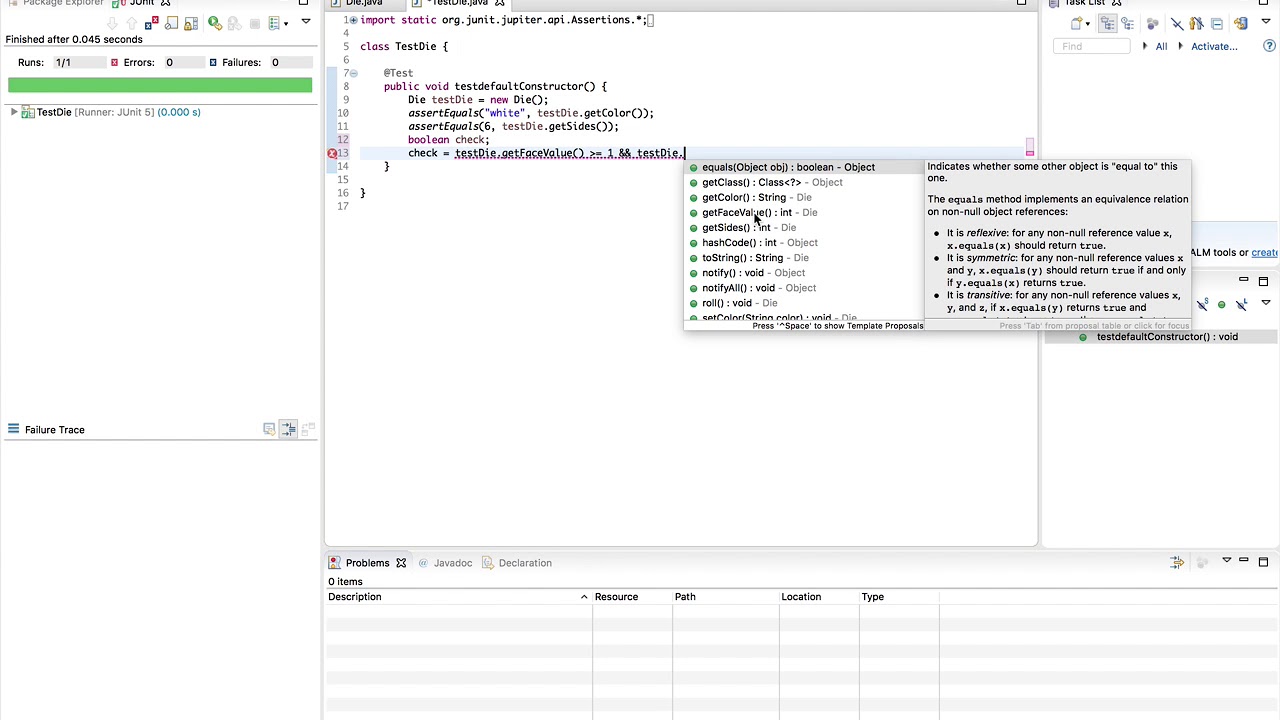The width and height of the screenshot is (1280, 720).
Task: Select testdefaultConstructor() in the Outline
Action: click(1167, 337)
